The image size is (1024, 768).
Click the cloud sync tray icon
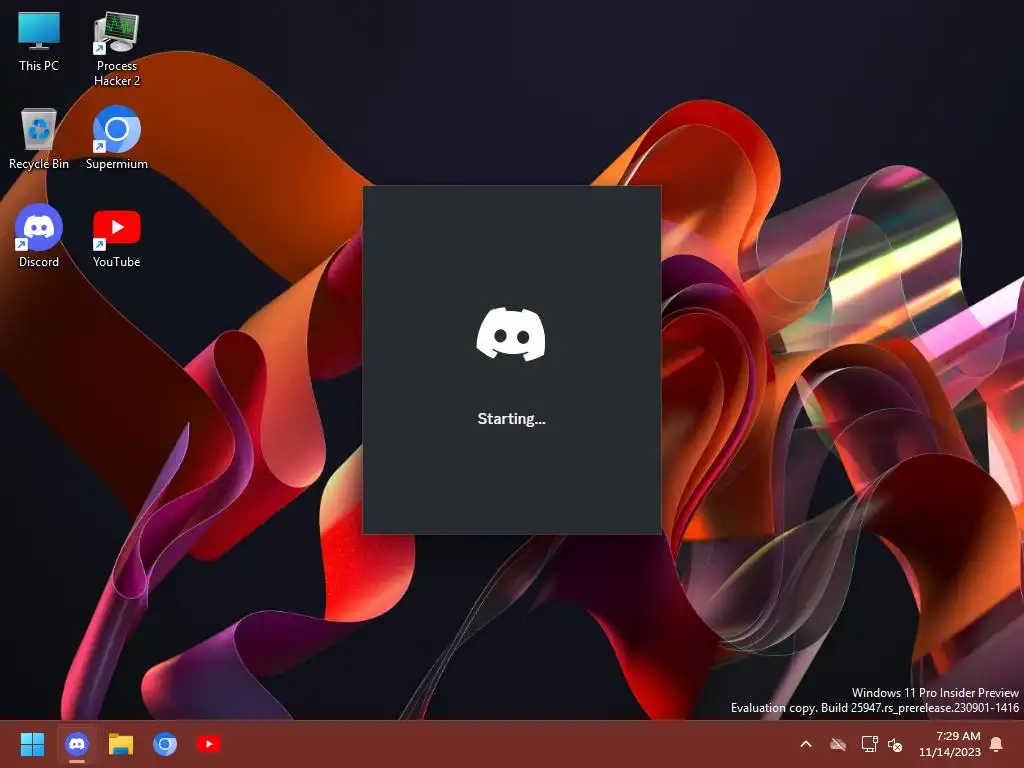[838, 744]
